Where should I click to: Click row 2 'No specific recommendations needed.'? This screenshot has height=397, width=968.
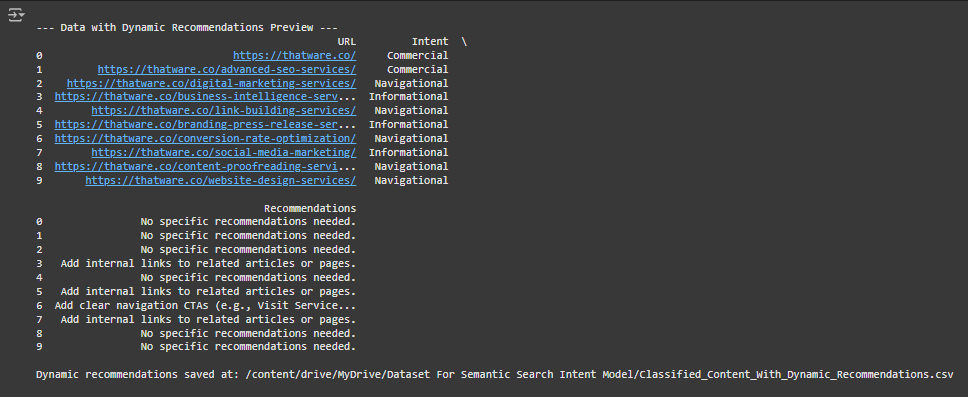tap(248, 249)
